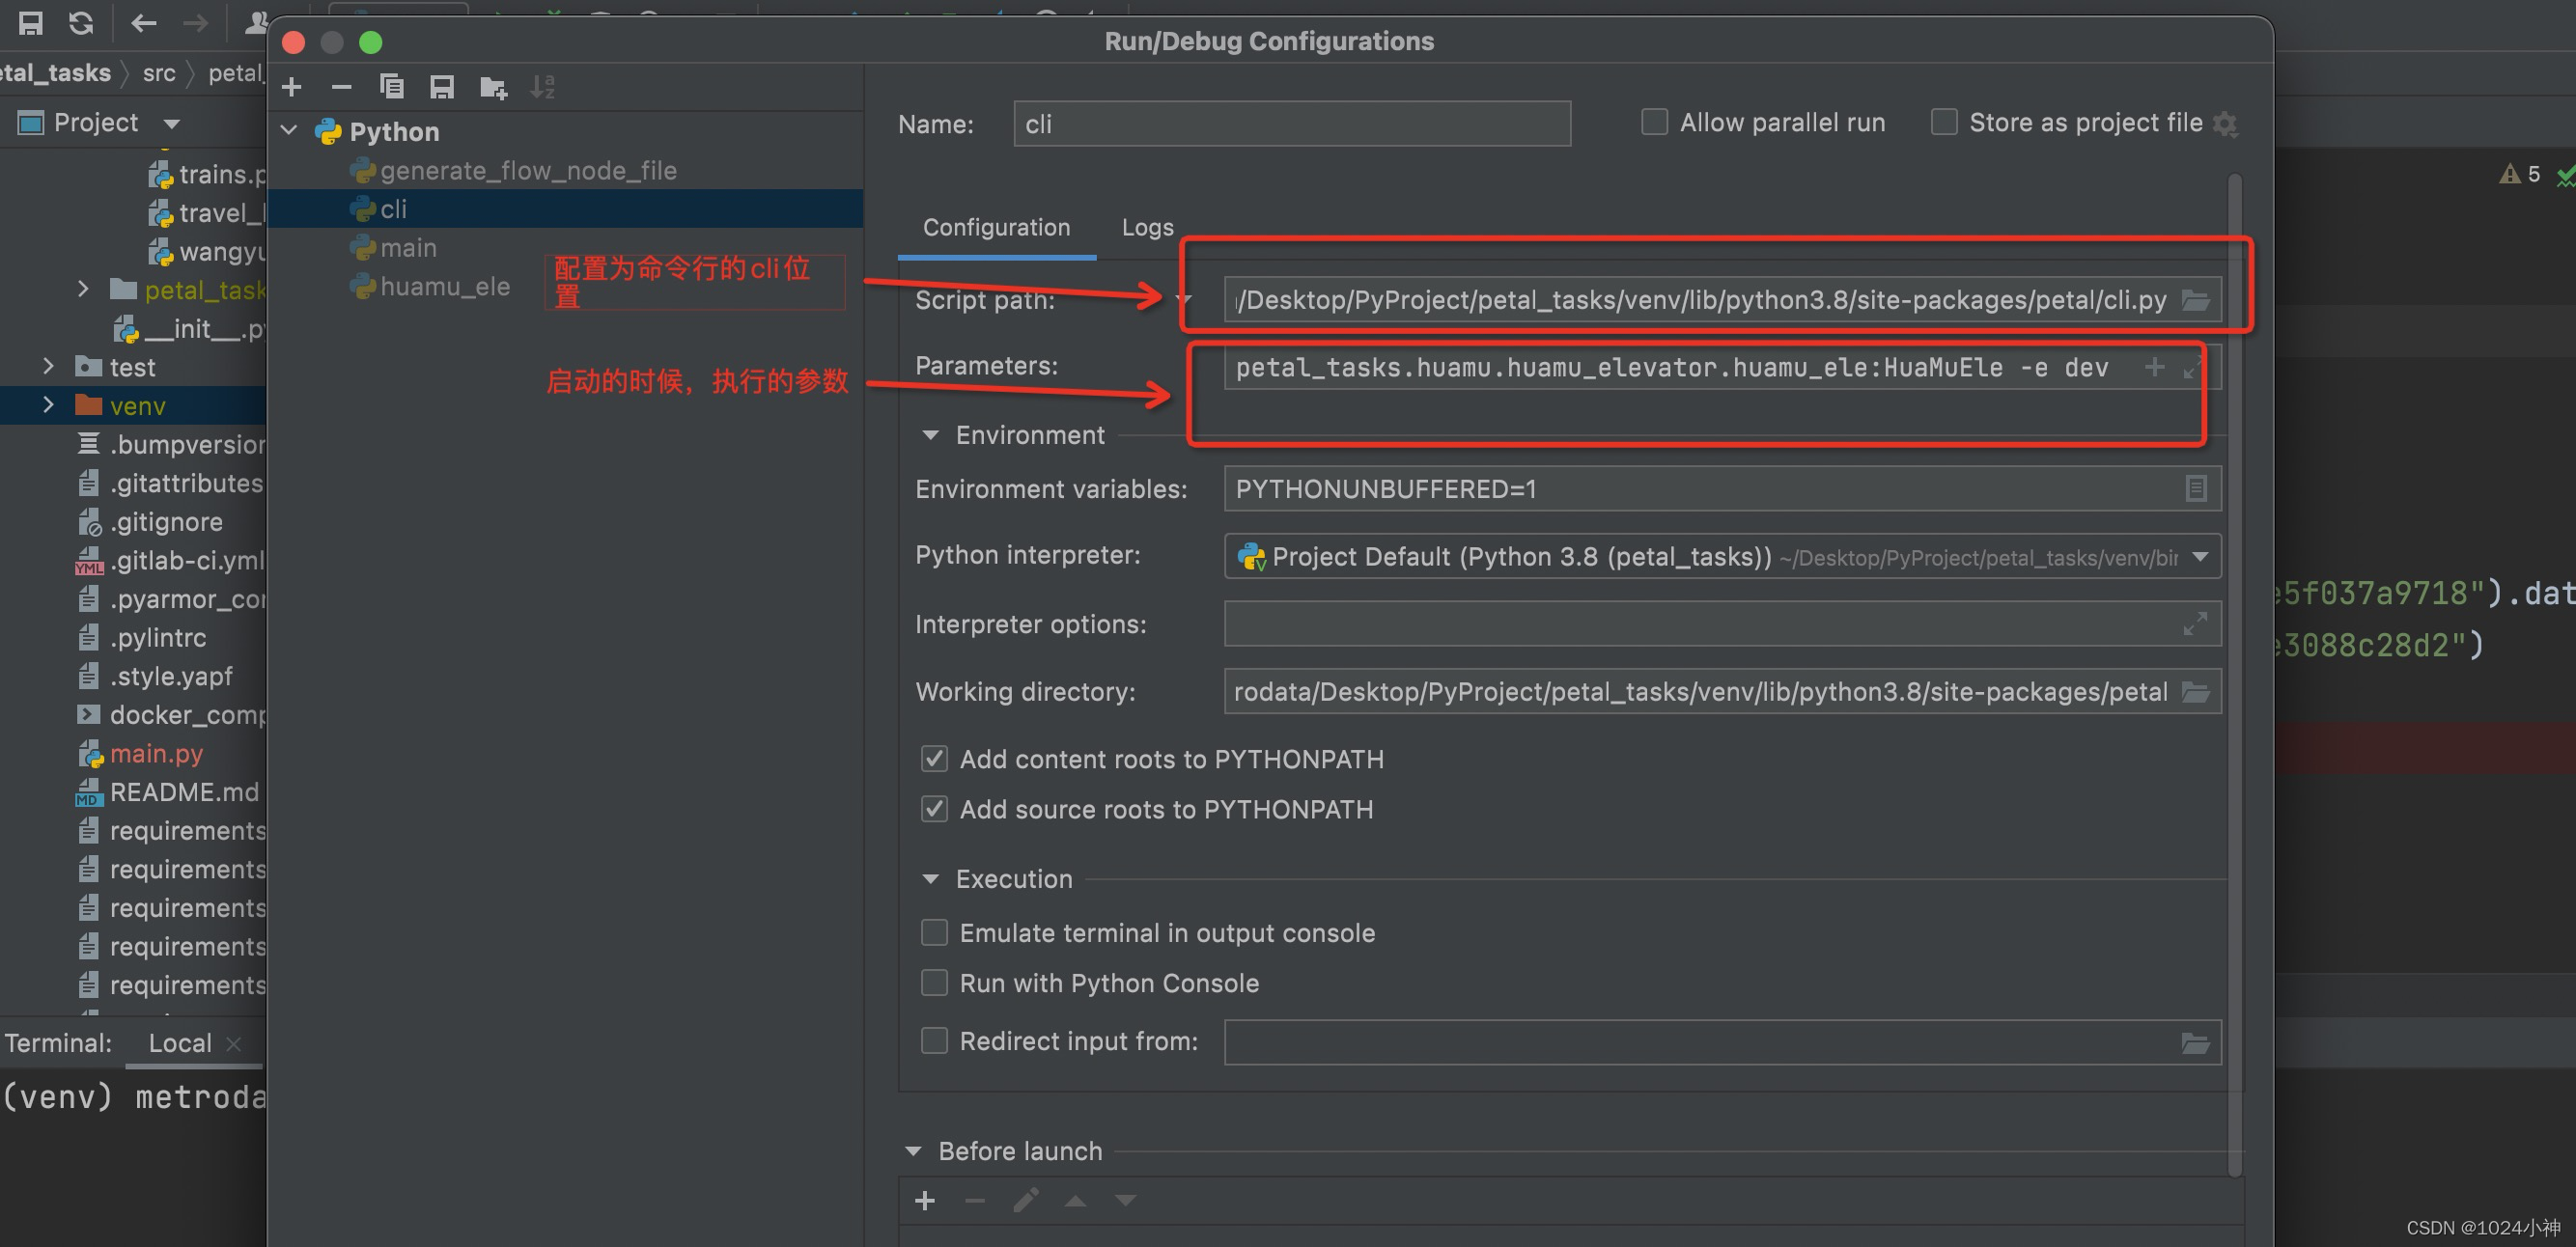
Task: Create a new folder for configurations
Action: click(x=492, y=86)
